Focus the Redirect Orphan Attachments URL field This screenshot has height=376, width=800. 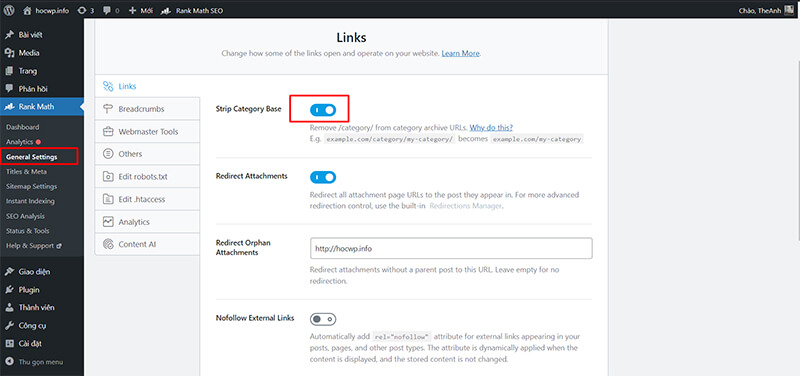click(451, 248)
